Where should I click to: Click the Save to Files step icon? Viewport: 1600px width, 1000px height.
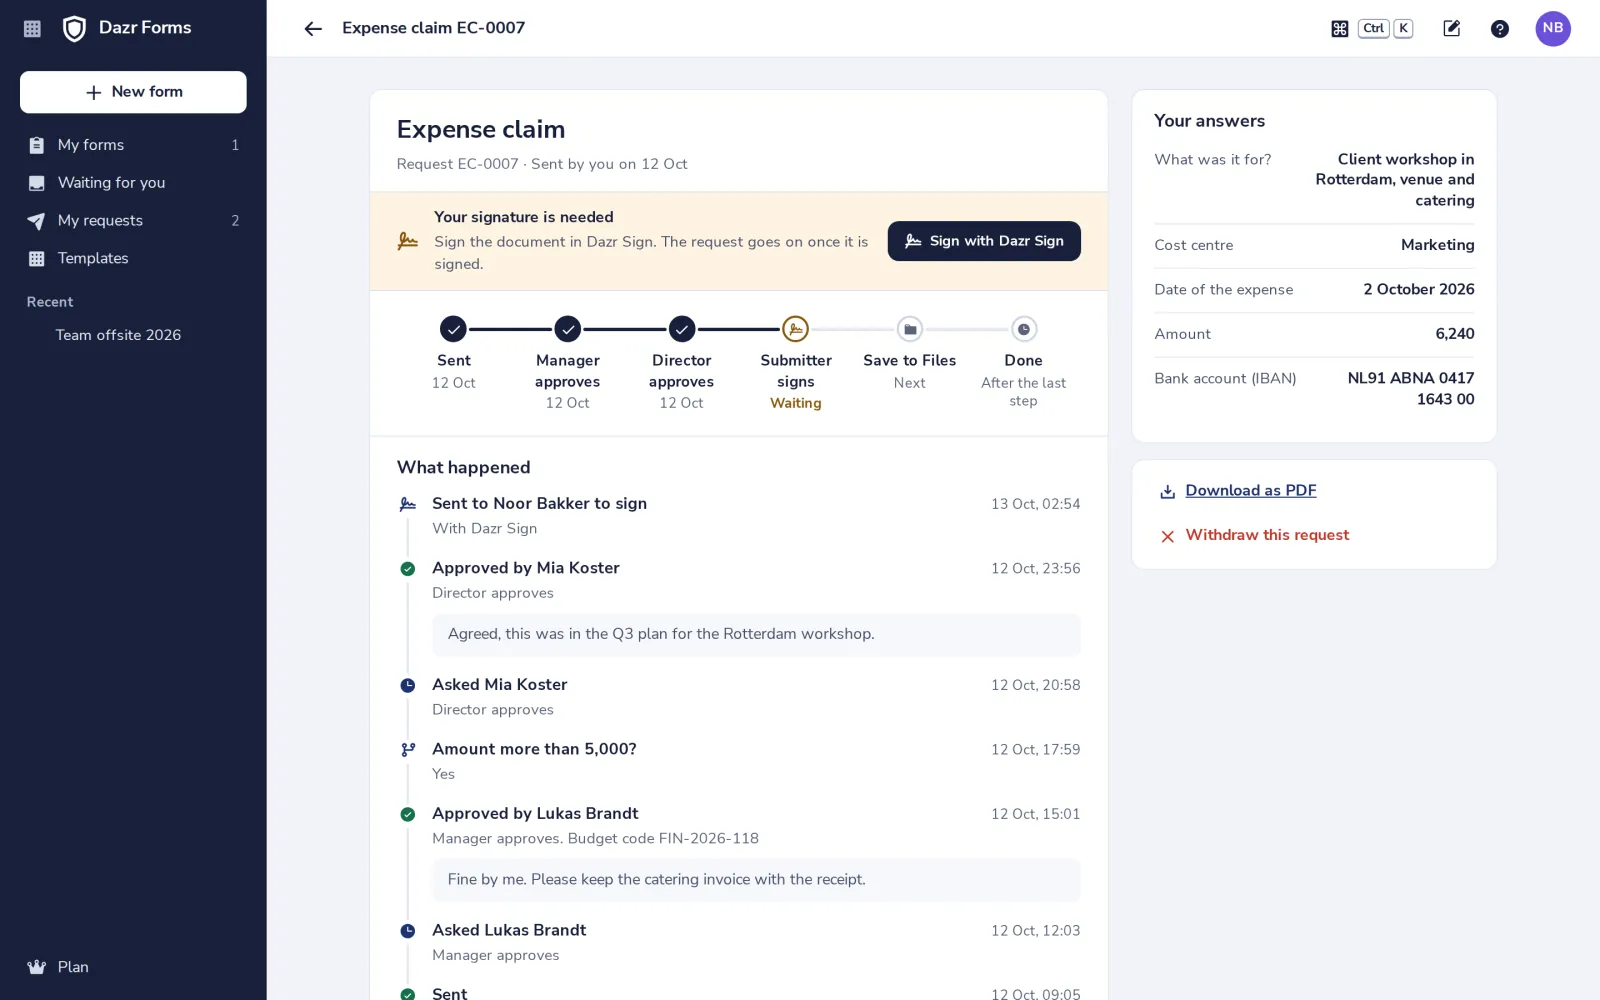(x=910, y=329)
